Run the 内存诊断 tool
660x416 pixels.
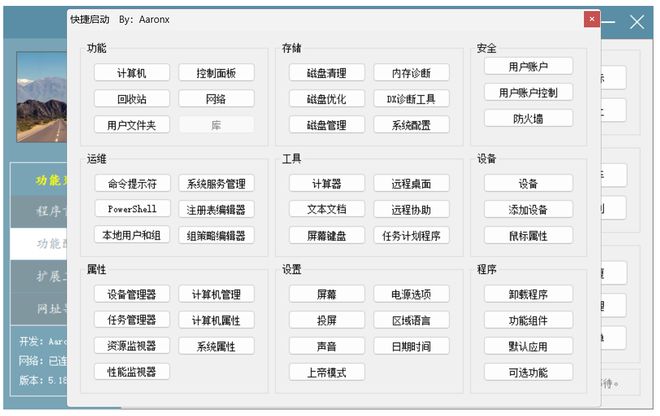411,73
